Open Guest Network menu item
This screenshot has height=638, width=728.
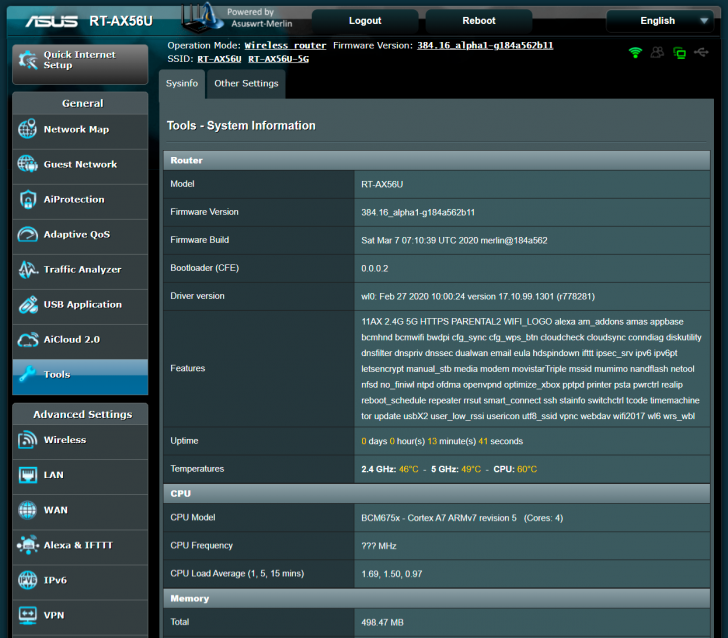pos(80,167)
